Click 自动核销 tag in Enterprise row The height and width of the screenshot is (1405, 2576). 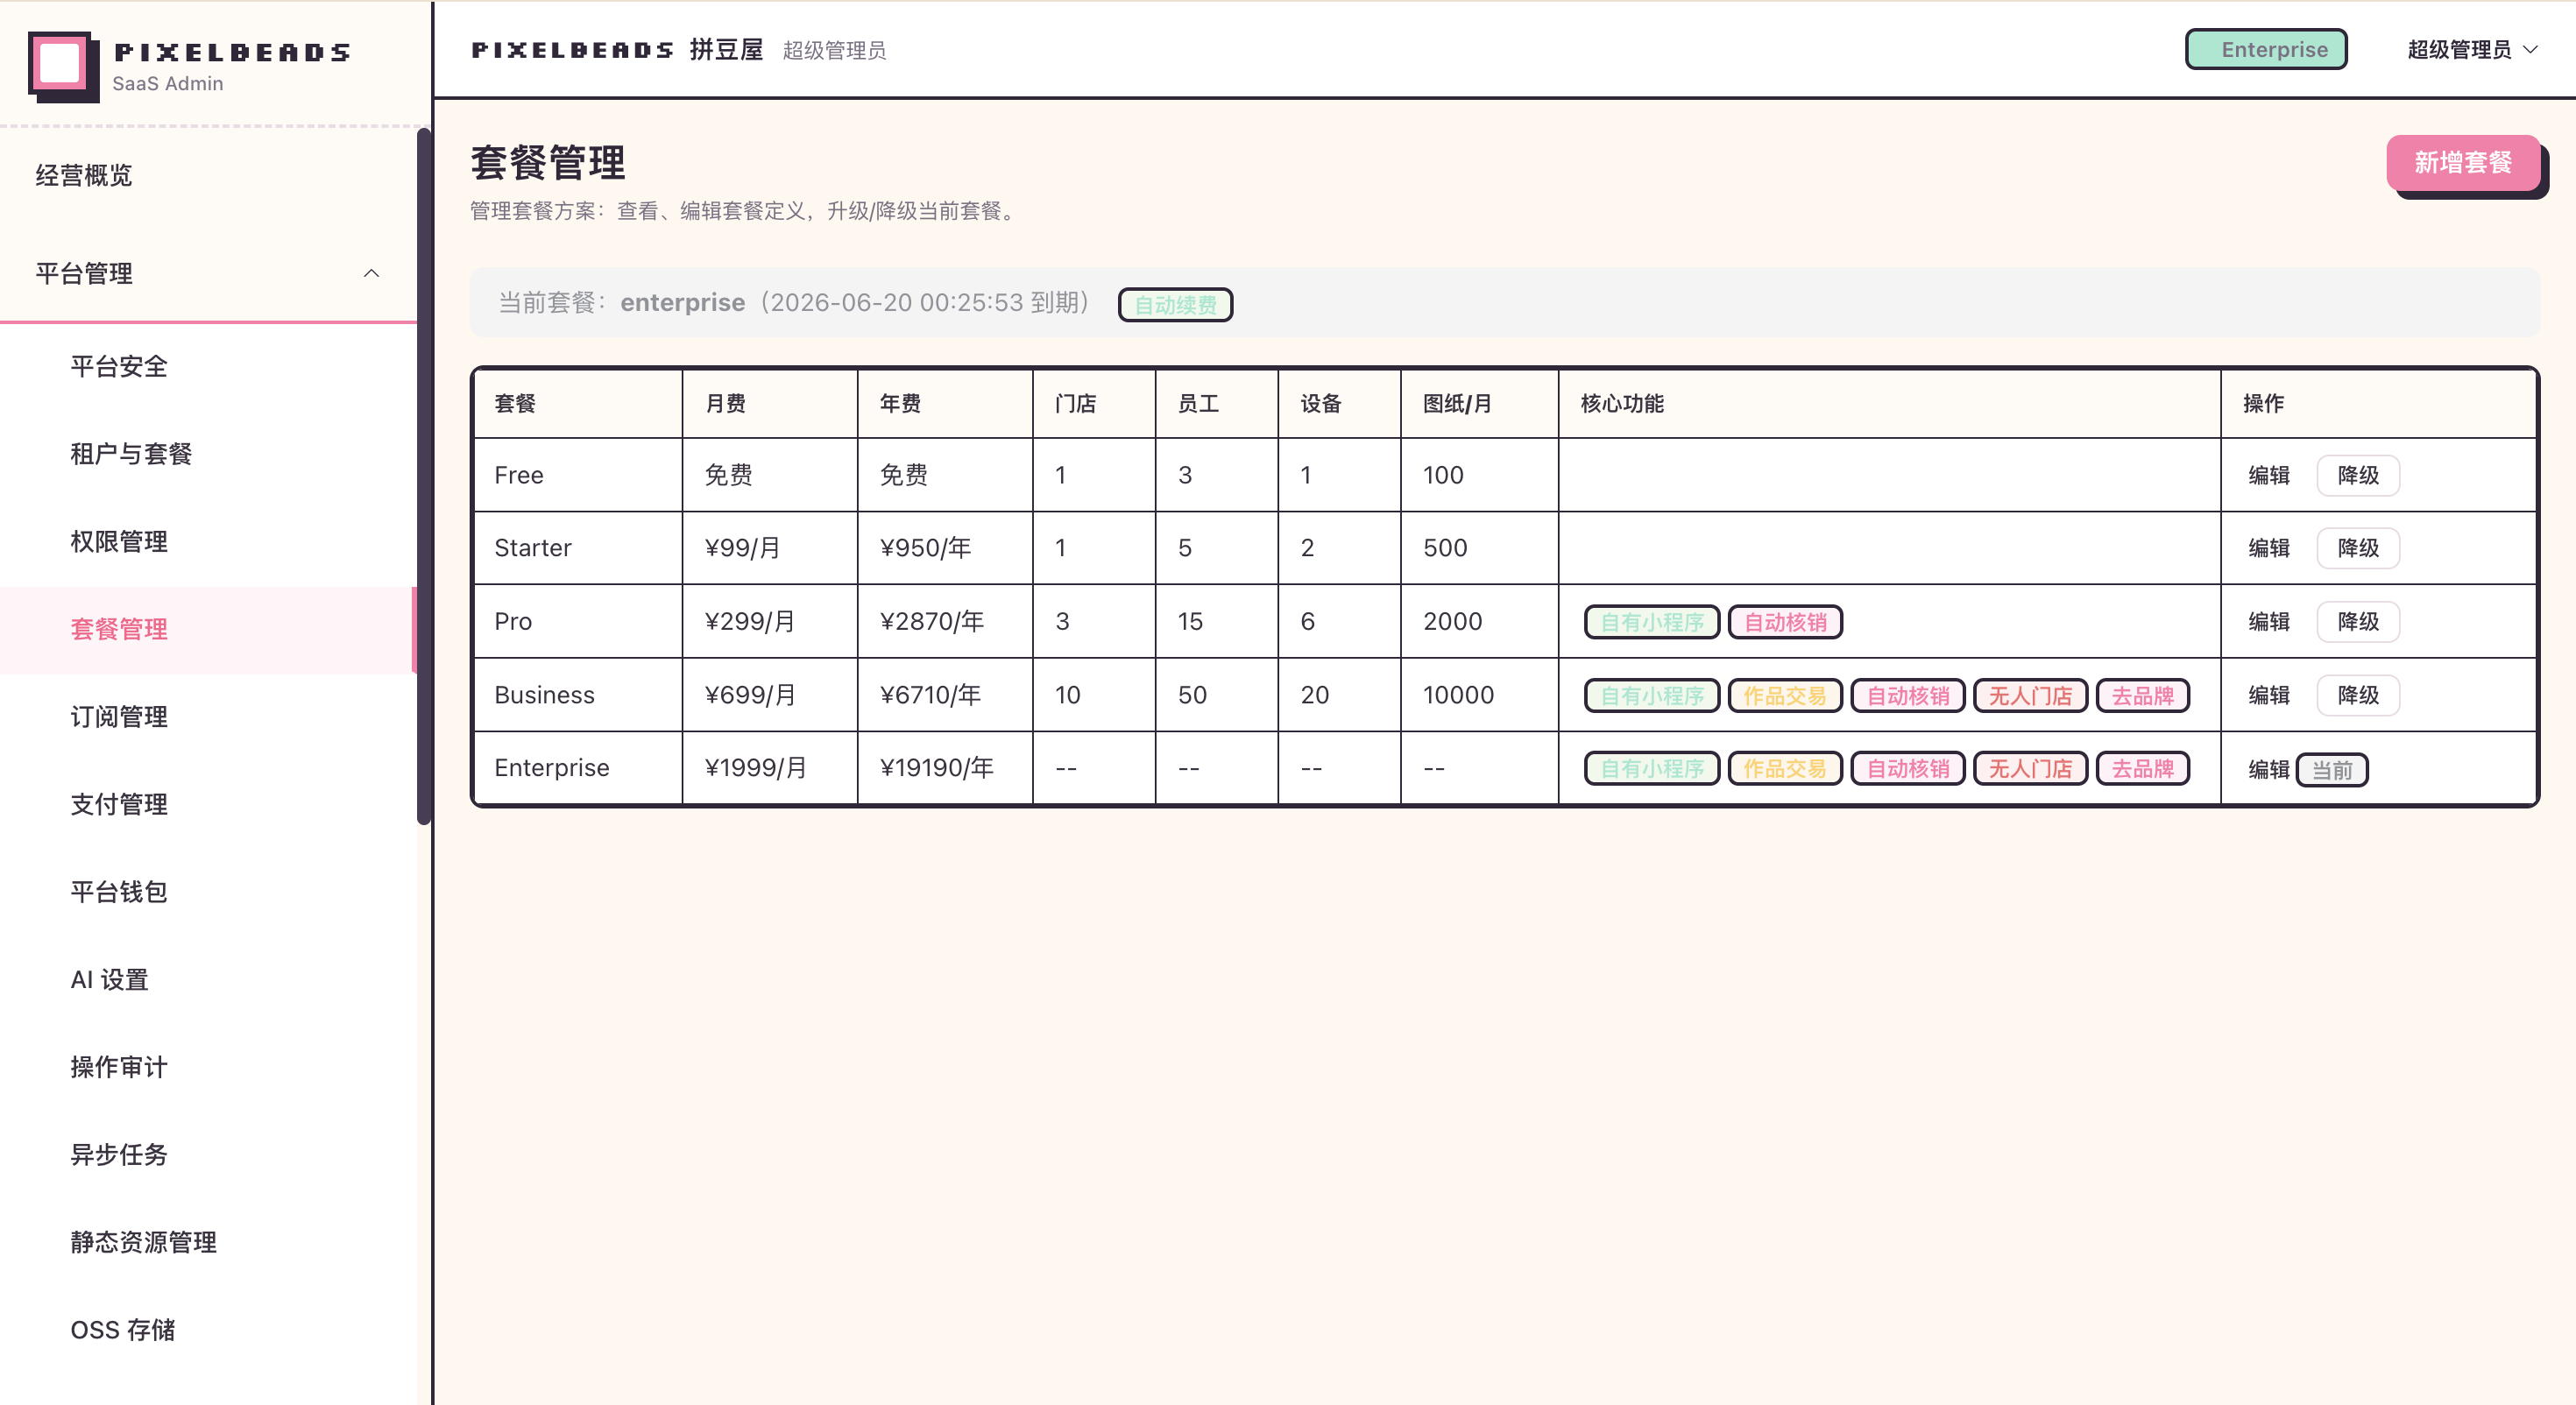pyautogui.click(x=1908, y=768)
